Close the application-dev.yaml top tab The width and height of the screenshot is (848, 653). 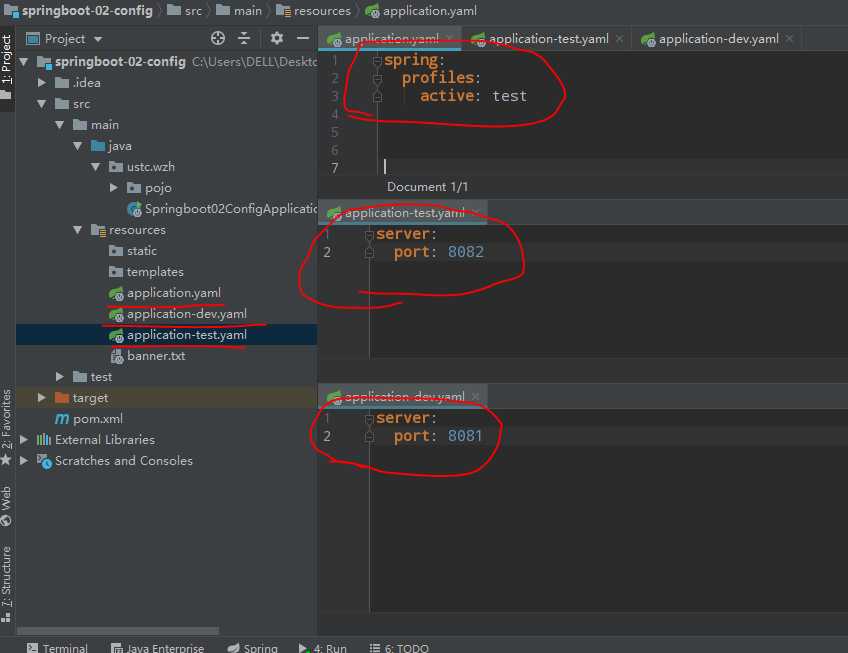click(790, 39)
